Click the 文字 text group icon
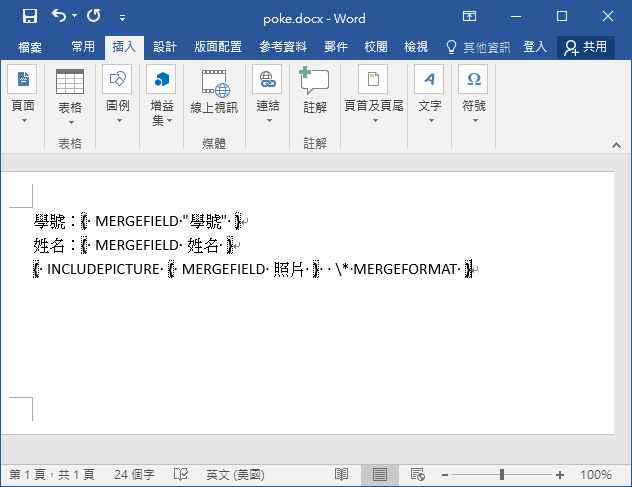The image size is (632, 487). coord(429,79)
